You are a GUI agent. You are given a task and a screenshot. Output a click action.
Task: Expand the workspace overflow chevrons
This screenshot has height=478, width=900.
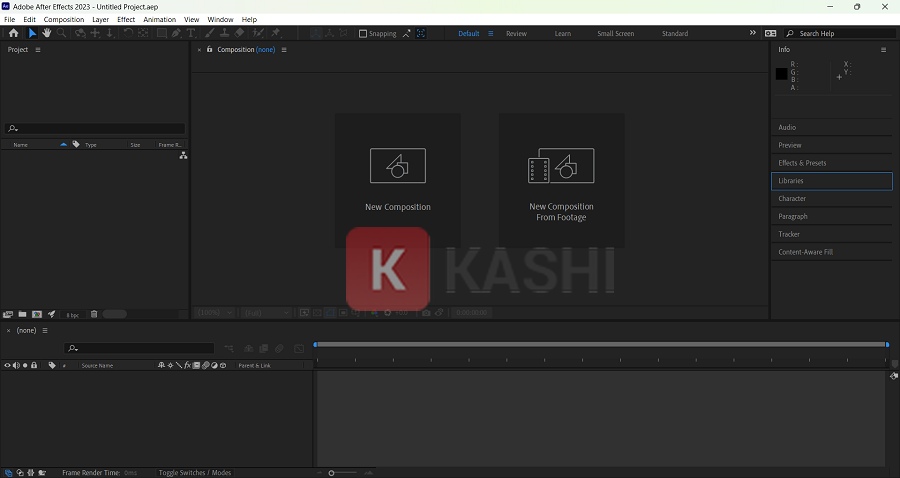pyautogui.click(x=752, y=33)
